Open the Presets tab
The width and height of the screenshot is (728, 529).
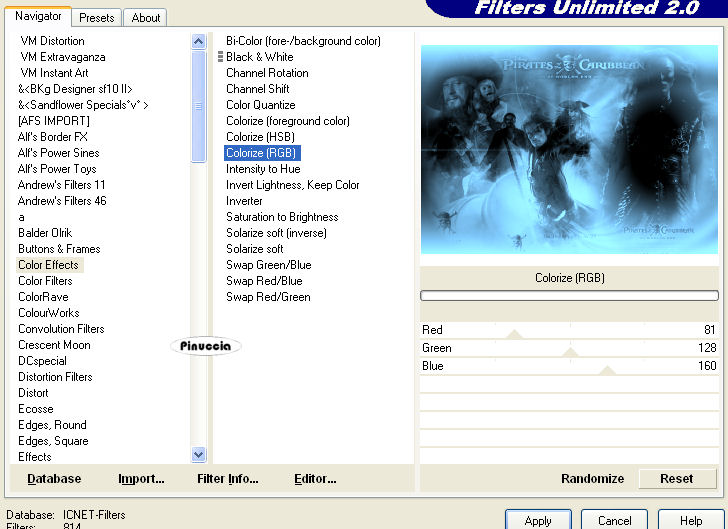click(x=97, y=18)
